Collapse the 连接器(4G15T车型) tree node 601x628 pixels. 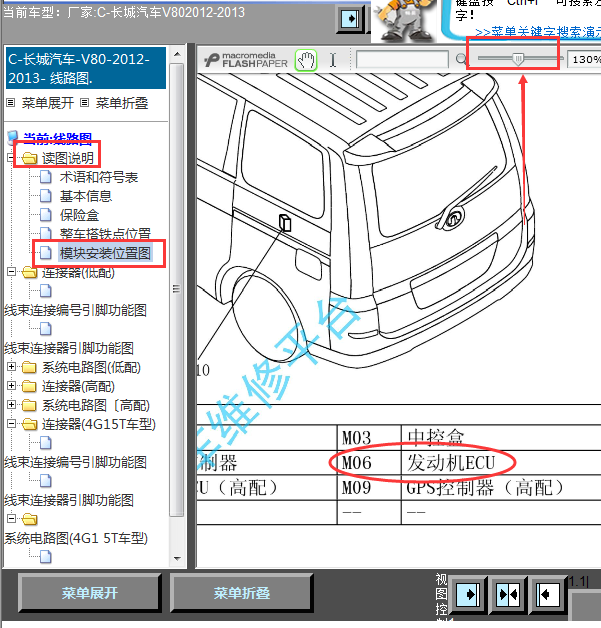(11, 424)
